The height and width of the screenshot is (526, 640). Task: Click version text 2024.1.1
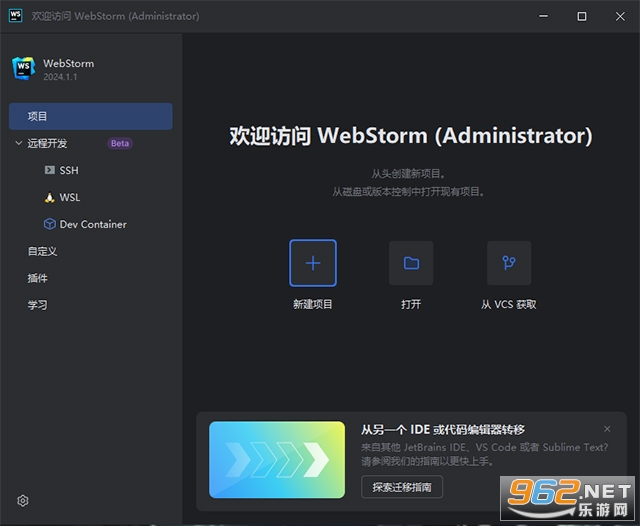click(60, 77)
